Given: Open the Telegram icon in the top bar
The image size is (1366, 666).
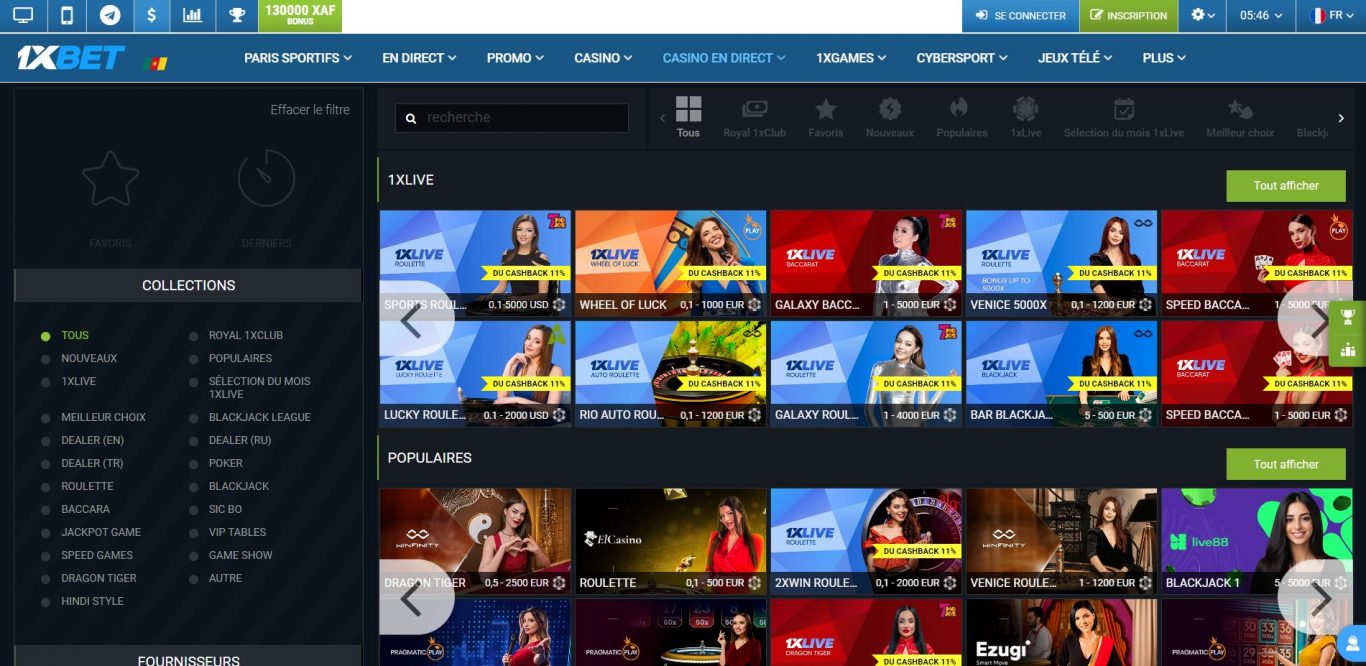Looking at the screenshot, I should coord(110,16).
